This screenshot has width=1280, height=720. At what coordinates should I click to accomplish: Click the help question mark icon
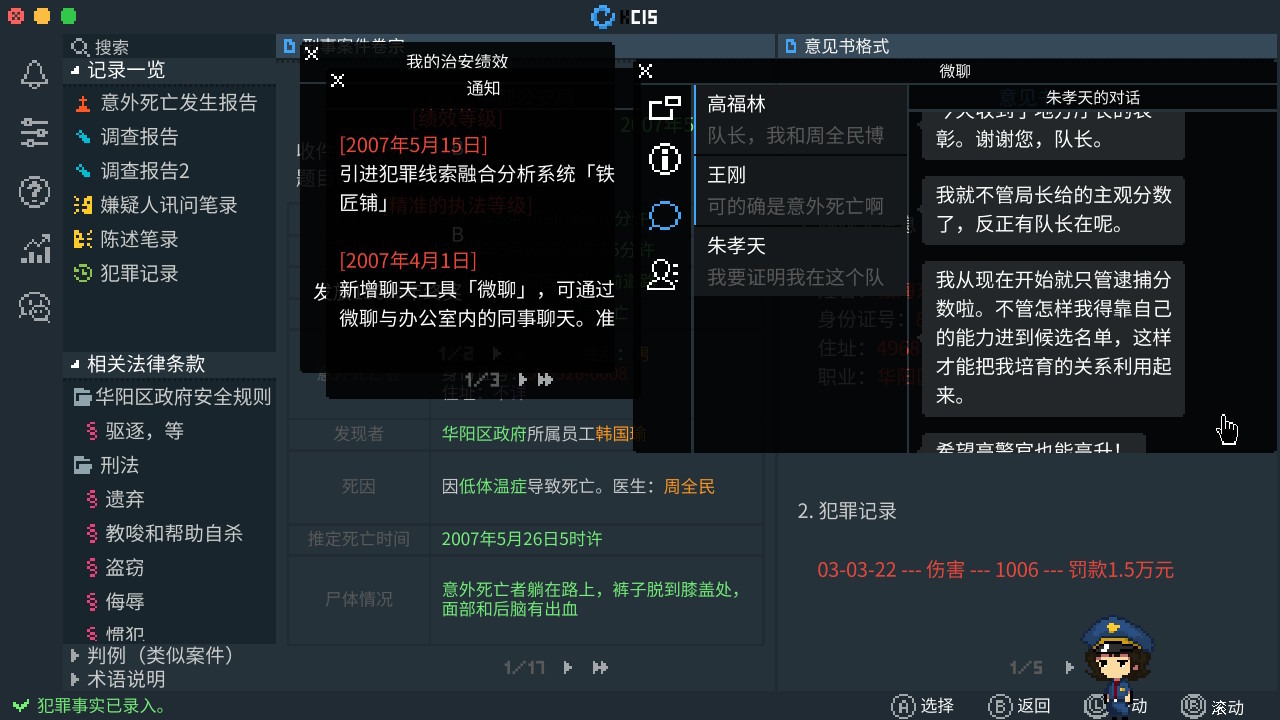click(x=34, y=190)
